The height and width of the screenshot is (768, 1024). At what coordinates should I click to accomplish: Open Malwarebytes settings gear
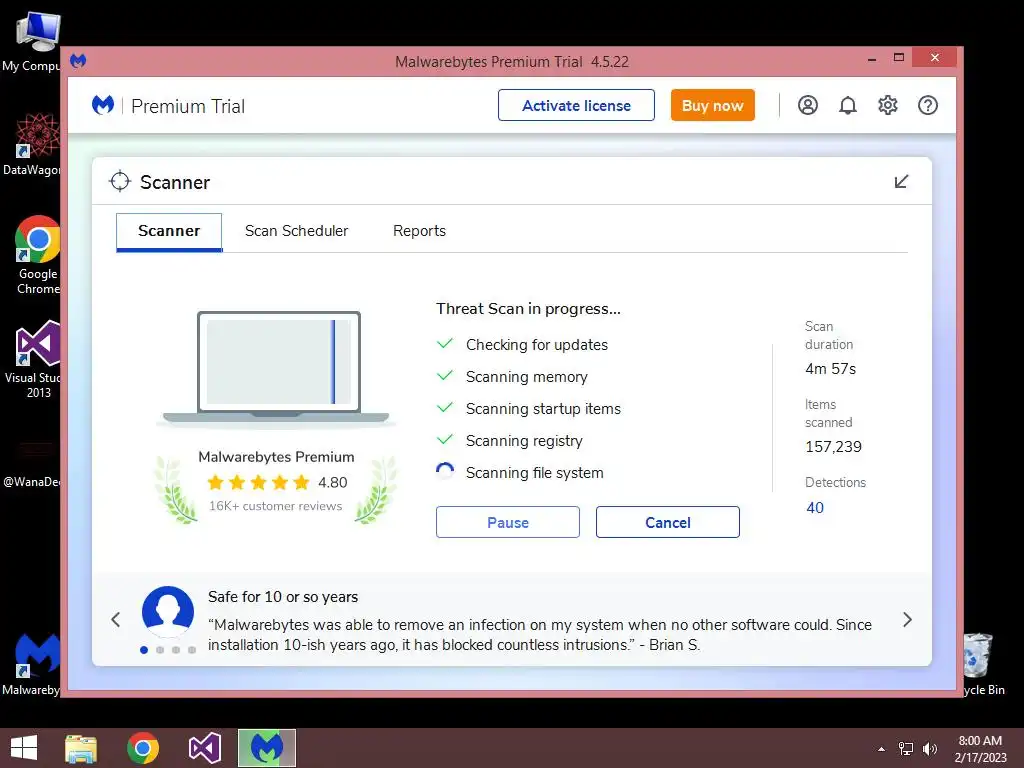pos(888,105)
